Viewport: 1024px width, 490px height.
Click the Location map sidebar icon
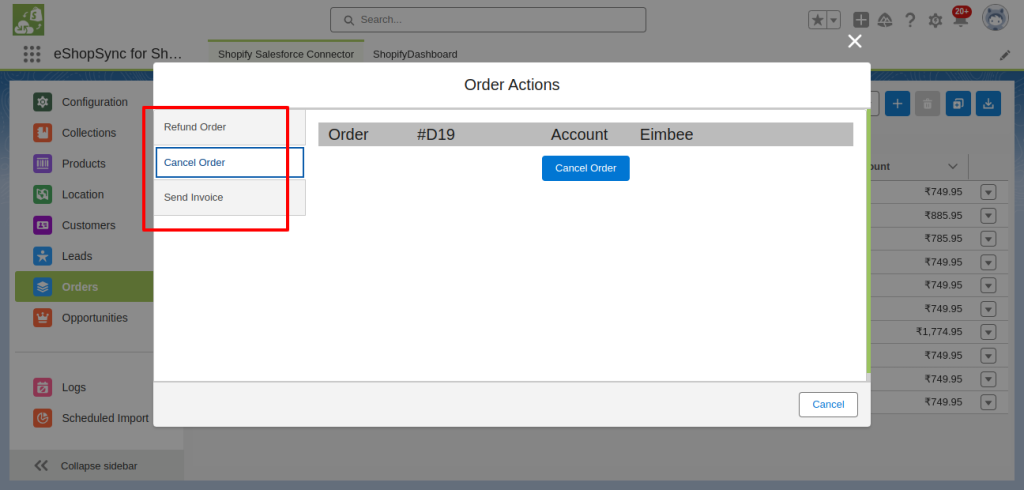pyautogui.click(x=42, y=194)
